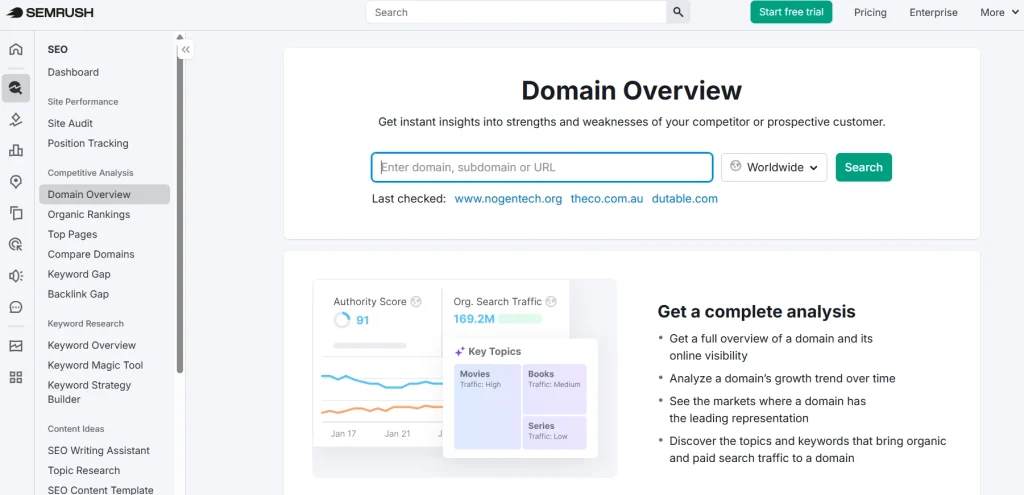This screenshot has width=1024, height=495.
Task: Open SEO Writing Assistant
Action: pyautogui.click(x=99, y=451)
